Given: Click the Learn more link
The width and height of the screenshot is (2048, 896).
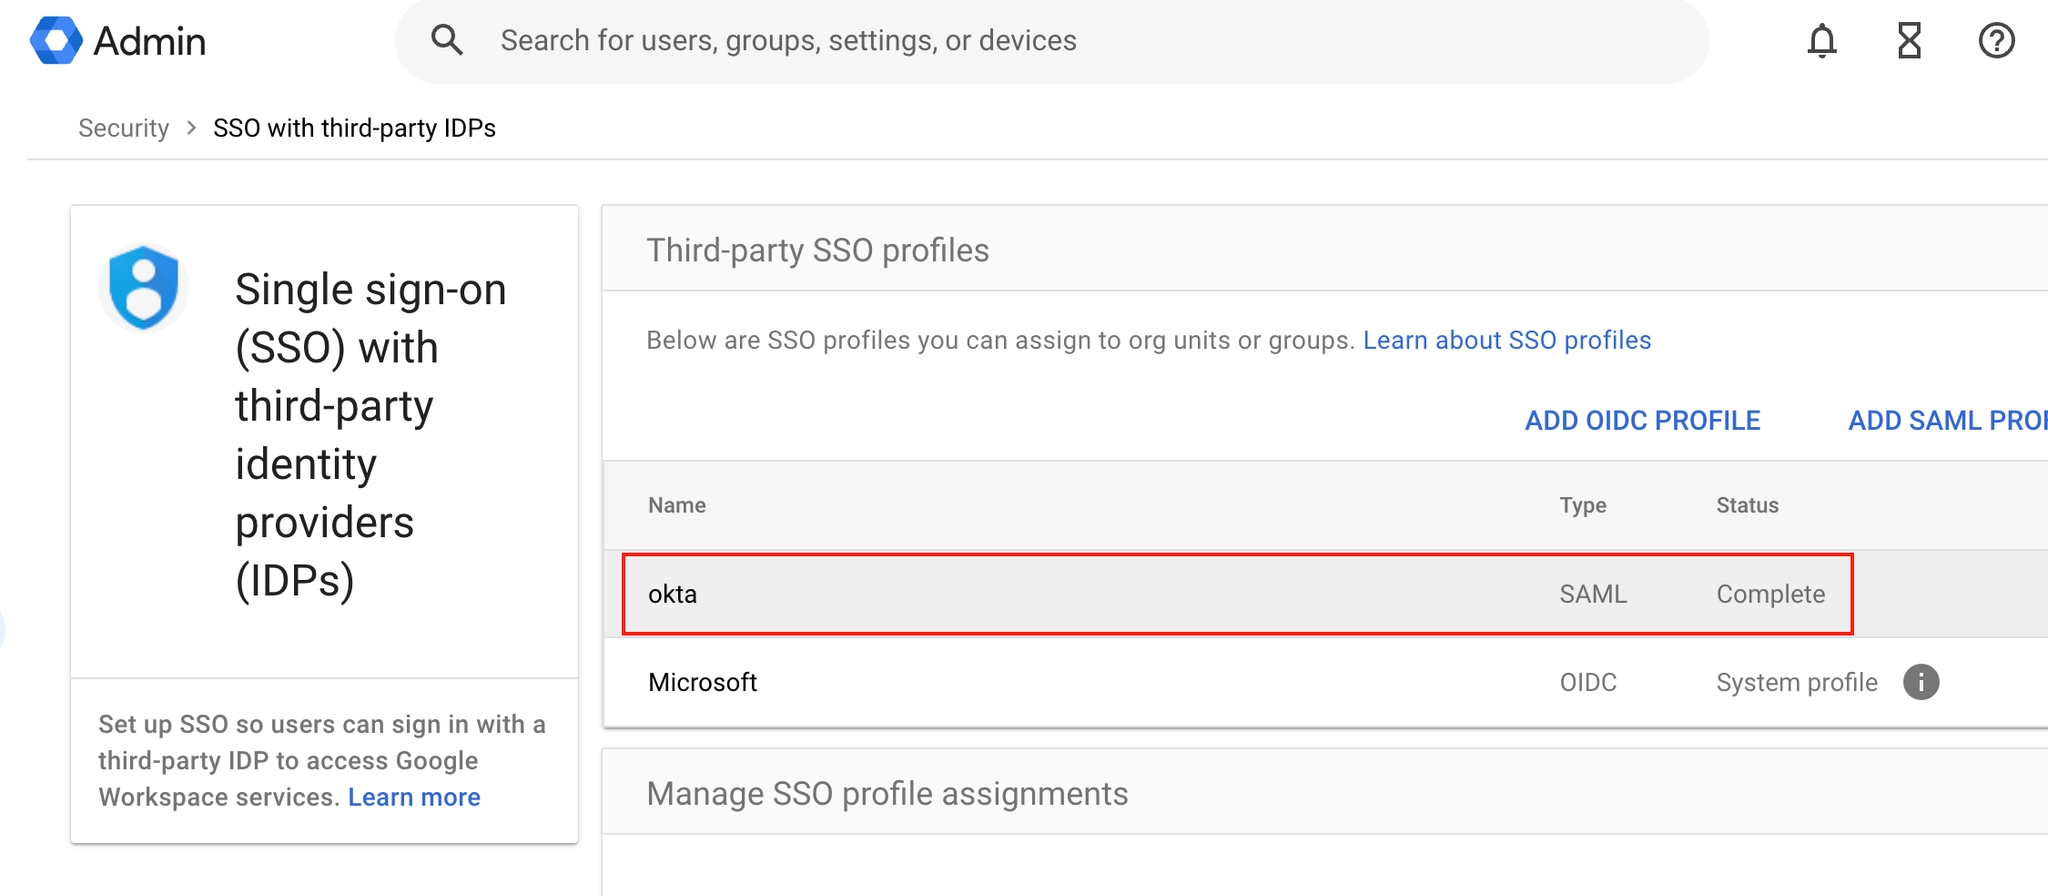Looking at the screenshot, I should click(x=414, y=797).
